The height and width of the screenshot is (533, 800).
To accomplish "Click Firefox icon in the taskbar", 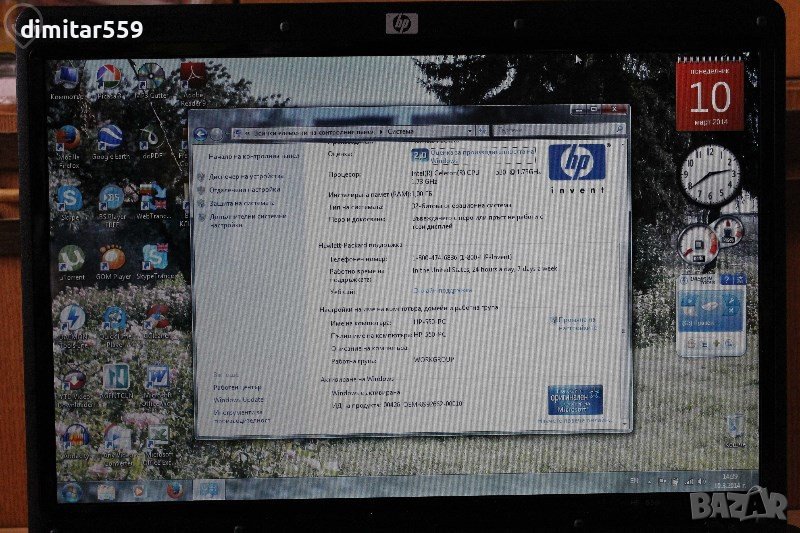I will coord(174,491).
